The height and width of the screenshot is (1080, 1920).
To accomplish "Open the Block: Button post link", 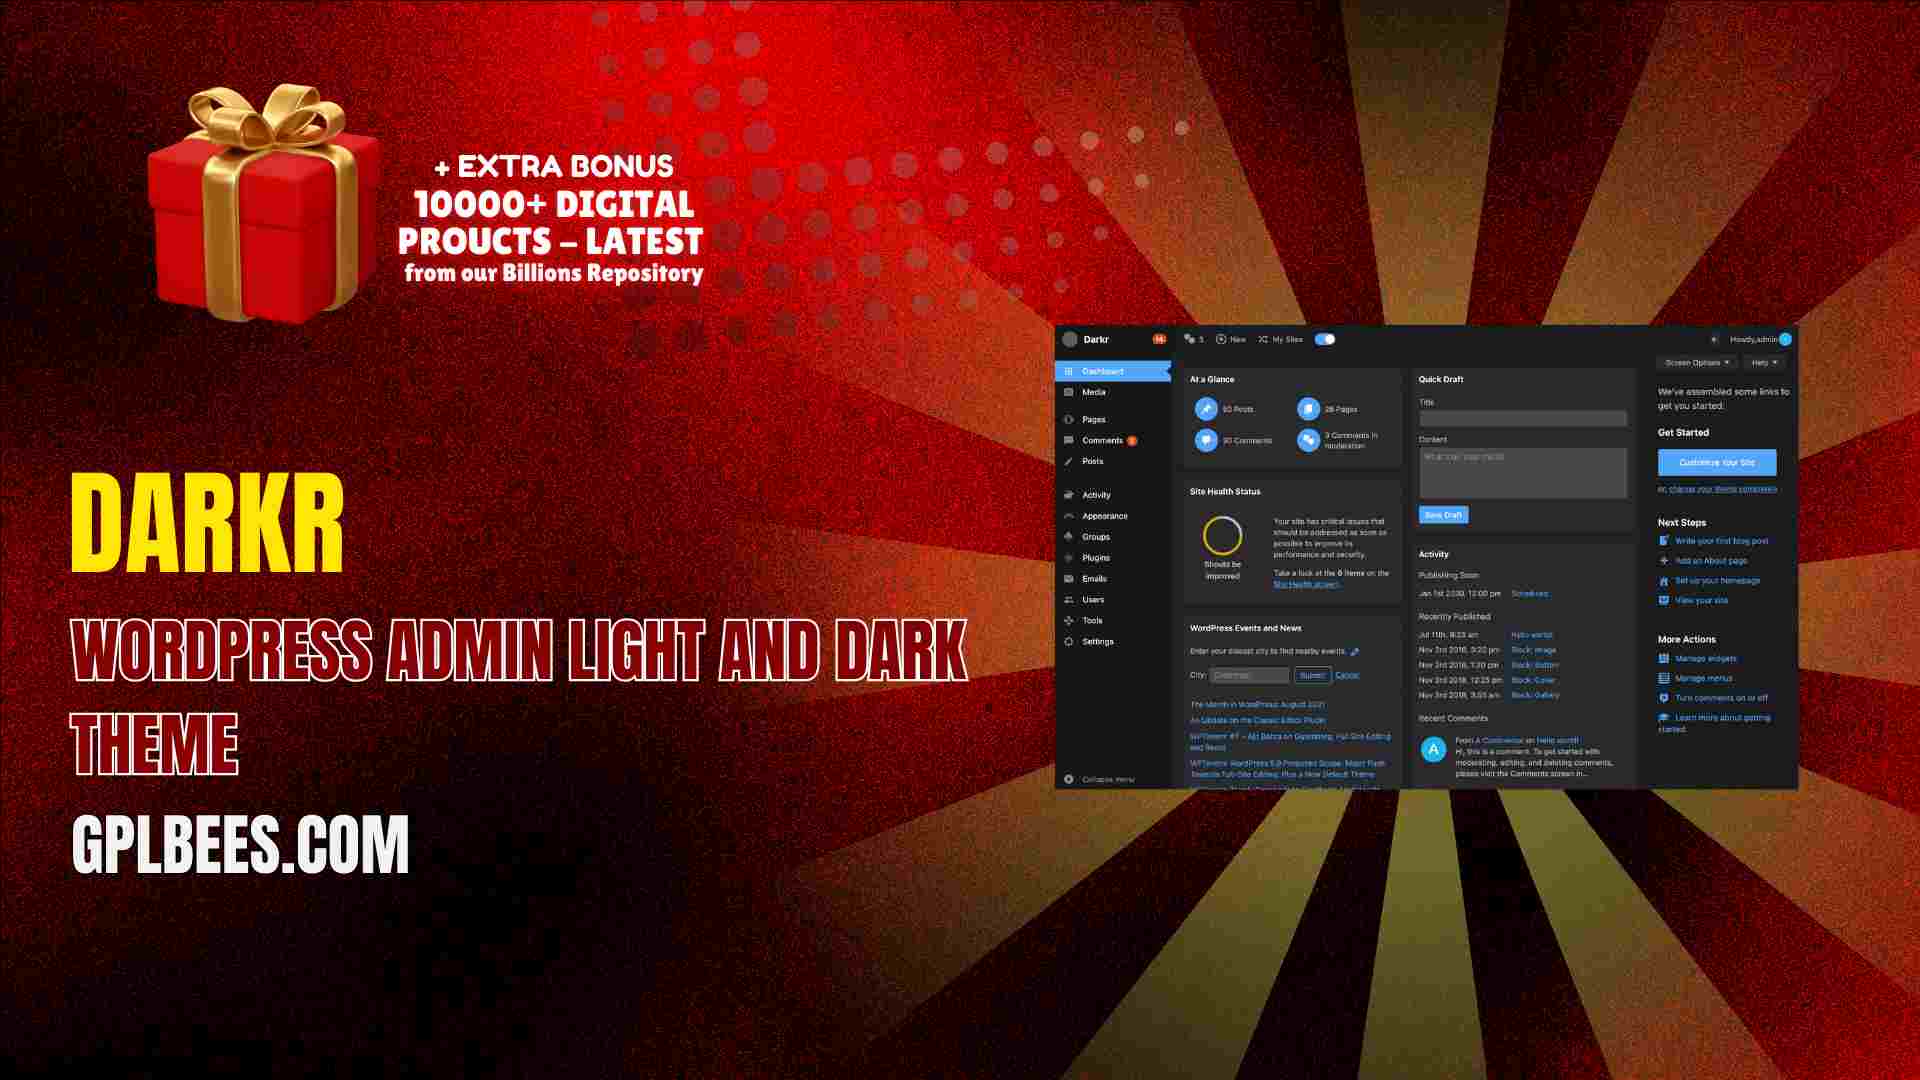I will [x=1534, y=665].
